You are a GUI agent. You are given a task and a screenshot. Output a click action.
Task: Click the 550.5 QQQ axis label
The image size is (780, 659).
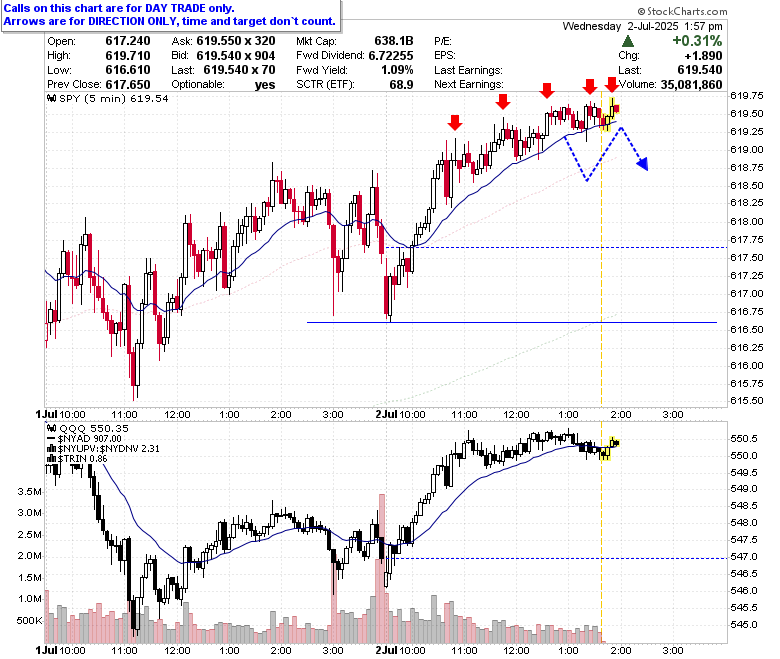coord(744,439)
